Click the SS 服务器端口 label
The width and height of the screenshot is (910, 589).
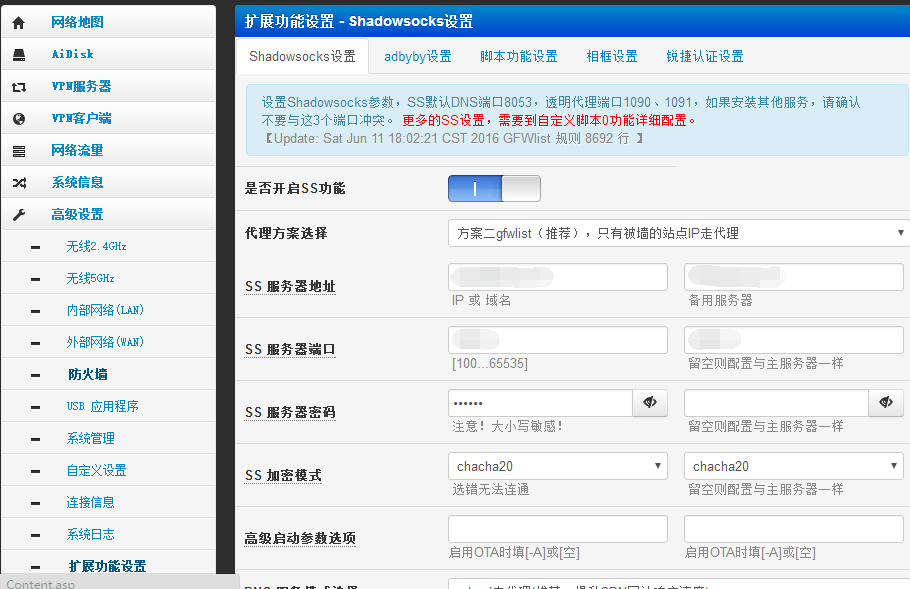point(290,349)
